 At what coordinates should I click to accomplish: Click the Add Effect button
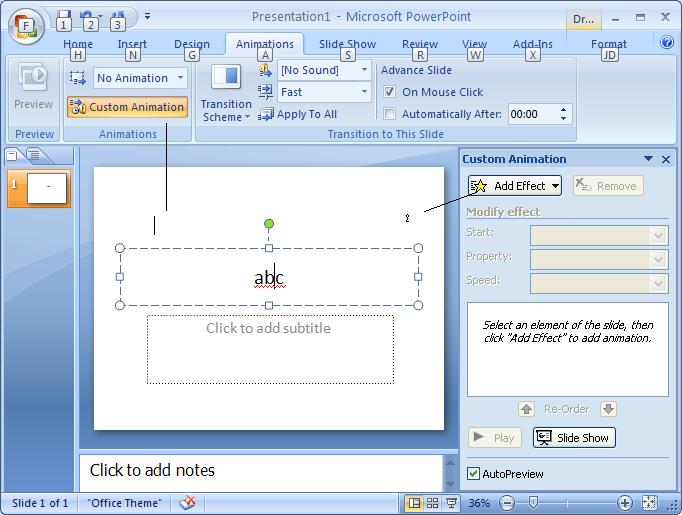tap(515, 186)
